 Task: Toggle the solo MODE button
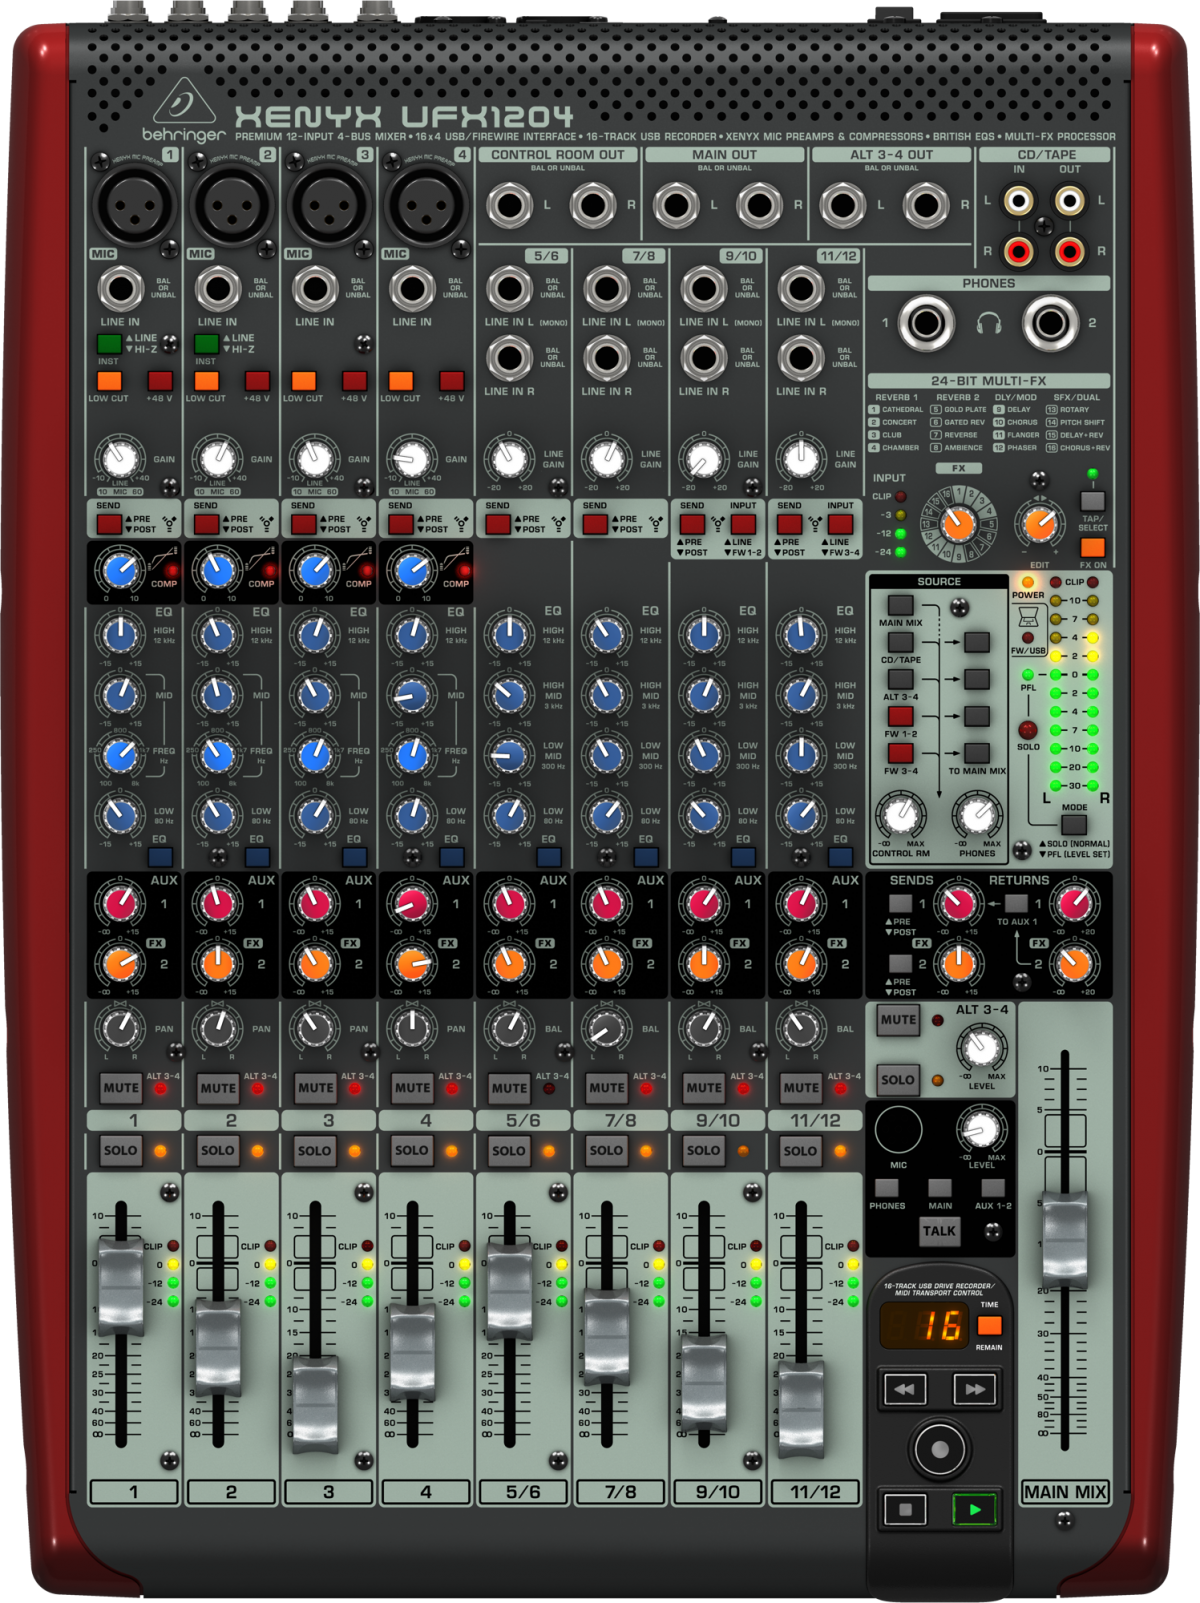(x=1074, y=824)
